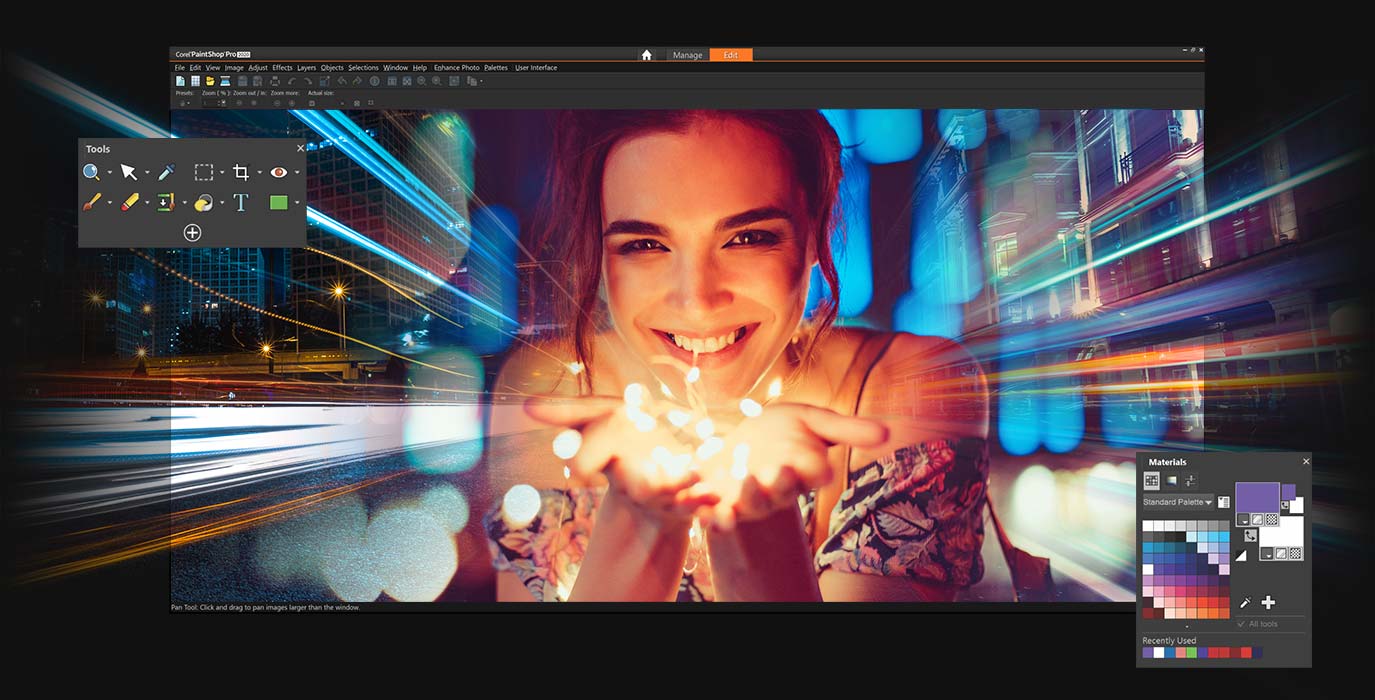Screen dimensions: 1375x700
Task: Select the Dropper tool
Action: [166, 172]
